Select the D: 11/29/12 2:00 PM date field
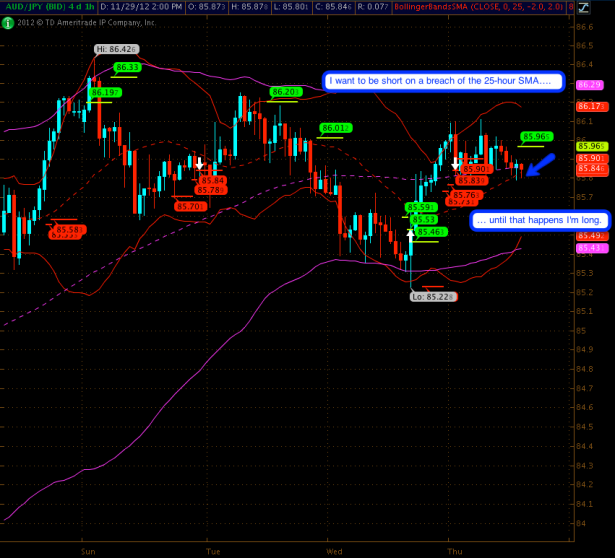This screenshot has height=558, width=615. [141, 7]
